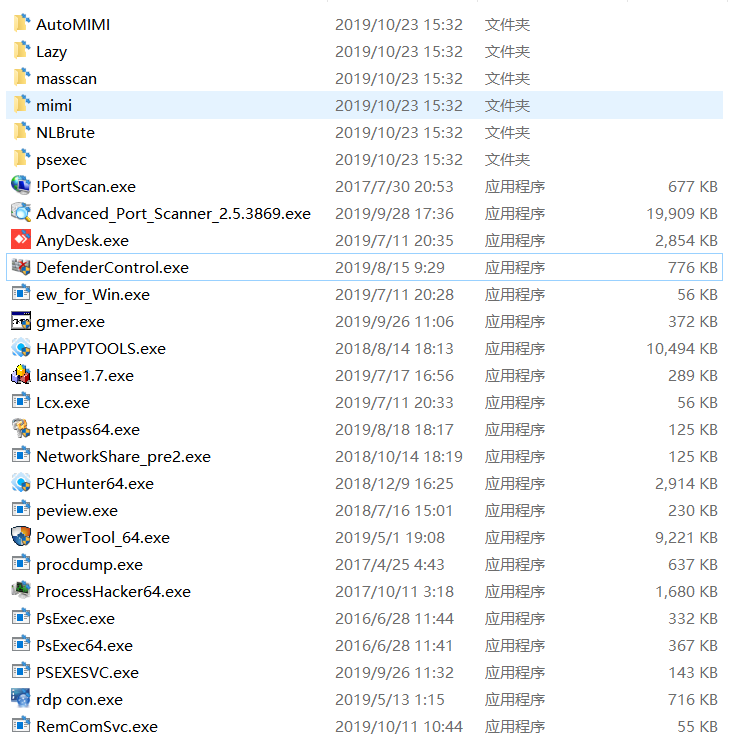Image resolution: width=751 pixels, height=756 pixels.
Task: Click the procdump.exe icon
Action: coord(21,564)
